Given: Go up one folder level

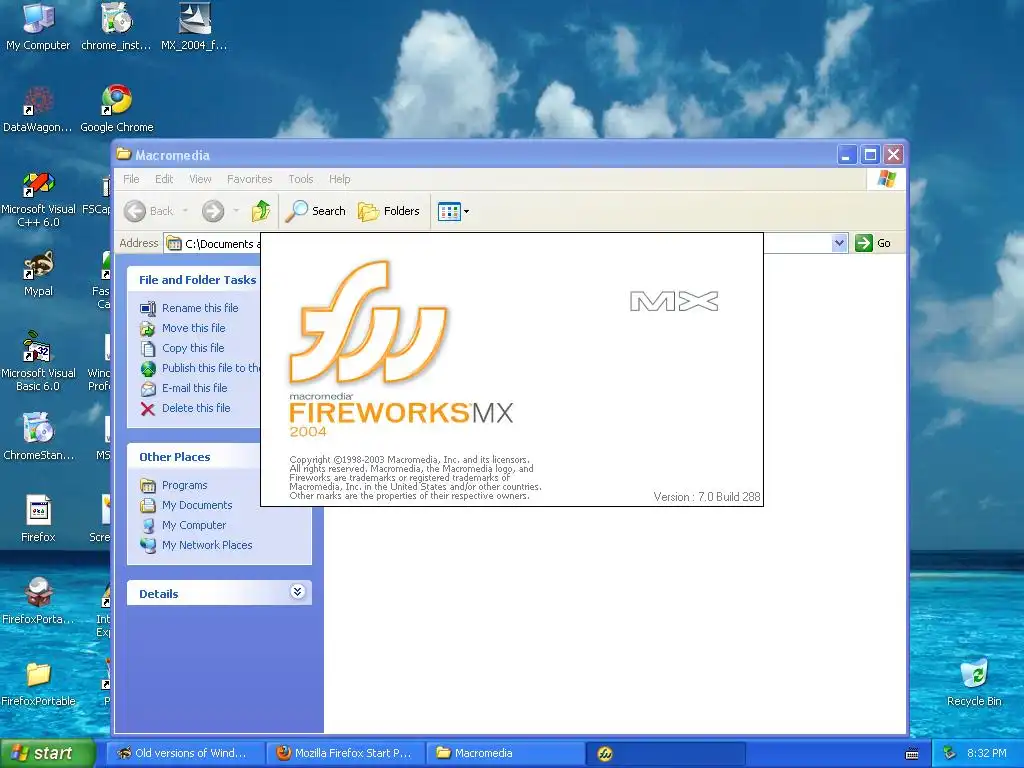Looking at the screenshot, I should pyautogui.click(x=261, y=211).
